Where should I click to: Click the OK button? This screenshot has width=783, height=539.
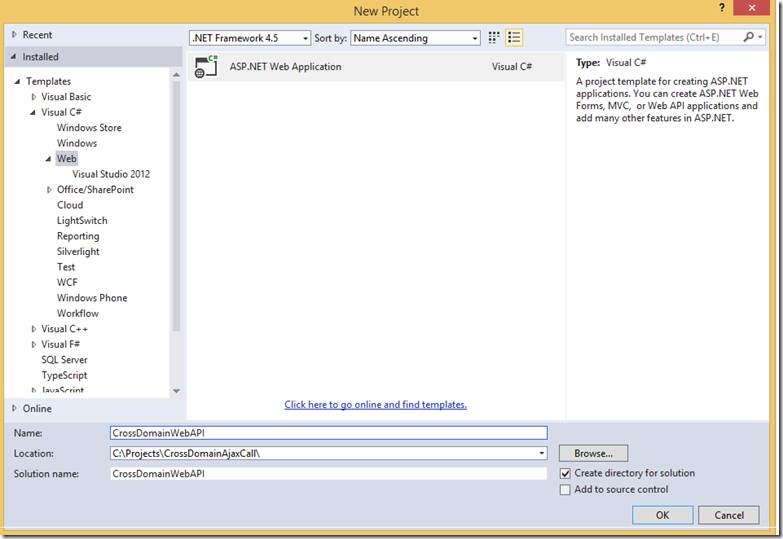point(662,515)
